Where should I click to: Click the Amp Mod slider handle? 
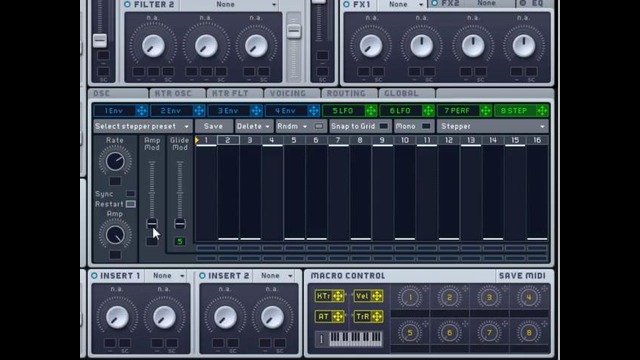pyautogui.click(x=152, y=223)
